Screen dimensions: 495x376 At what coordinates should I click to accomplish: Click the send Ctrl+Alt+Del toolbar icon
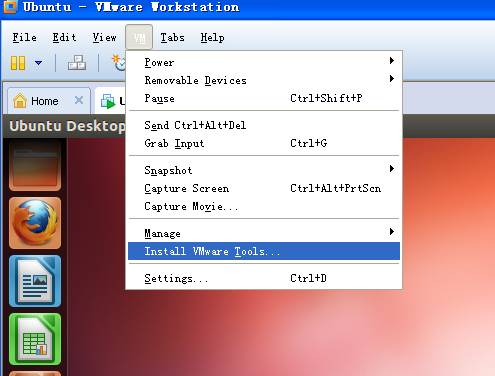(x=77, y=63)
